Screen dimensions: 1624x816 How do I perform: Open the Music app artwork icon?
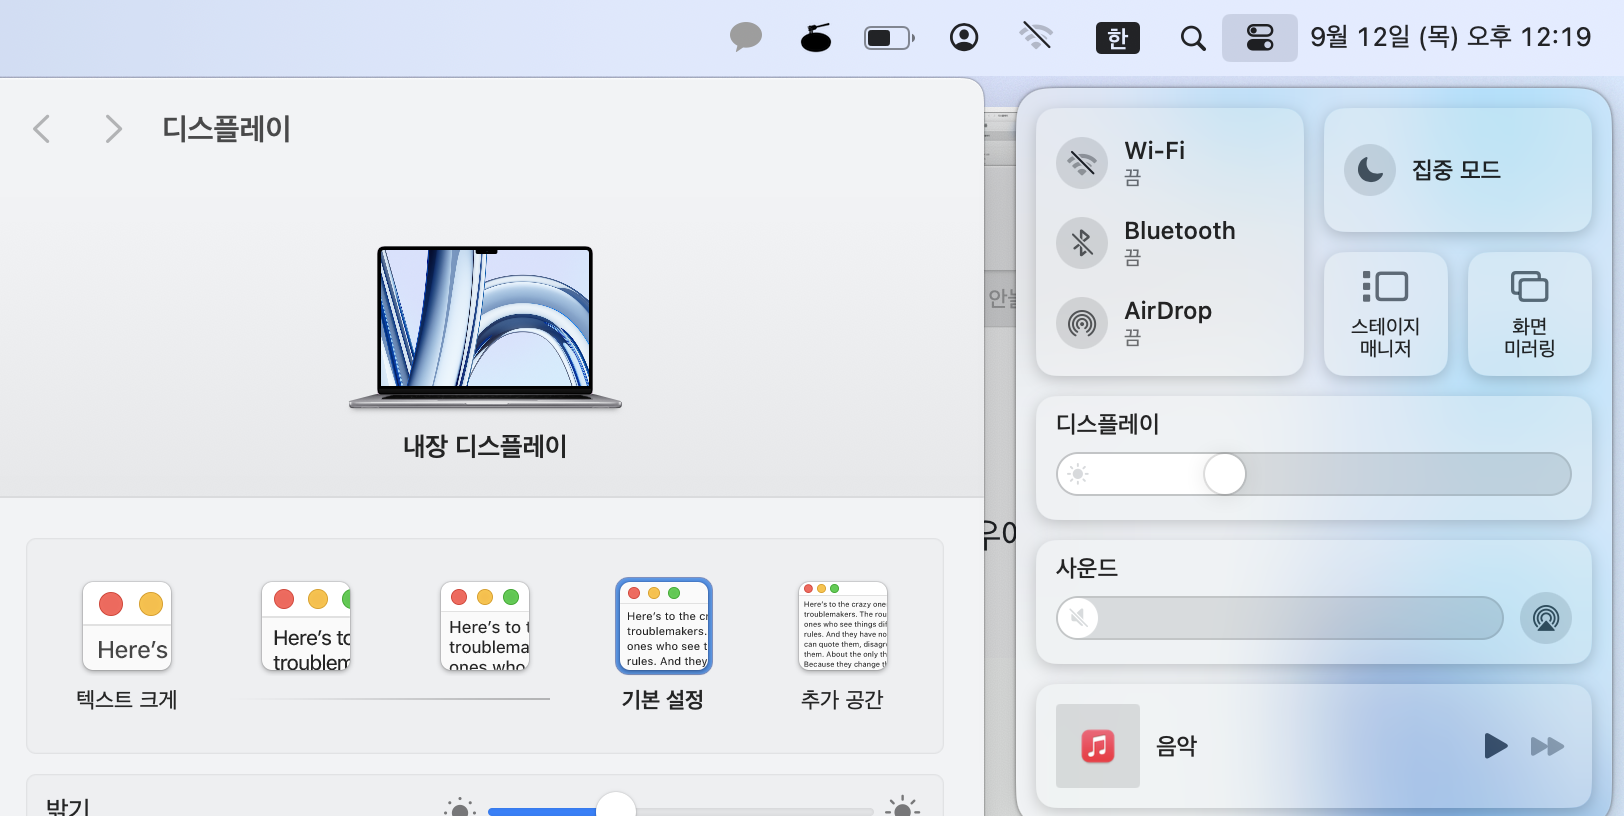coord(1098,746)
